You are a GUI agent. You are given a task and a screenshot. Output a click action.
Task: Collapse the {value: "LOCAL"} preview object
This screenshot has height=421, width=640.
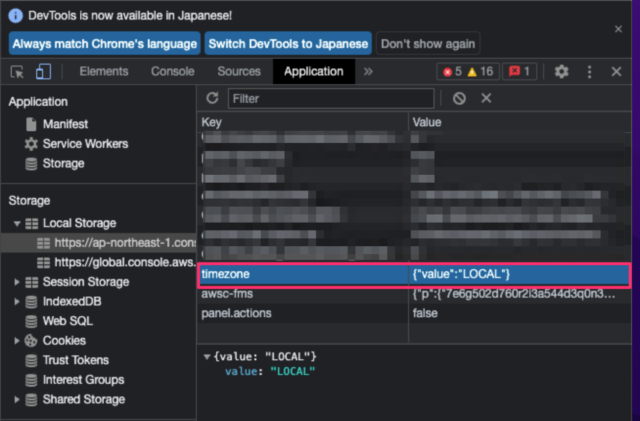tap(207, 357)
